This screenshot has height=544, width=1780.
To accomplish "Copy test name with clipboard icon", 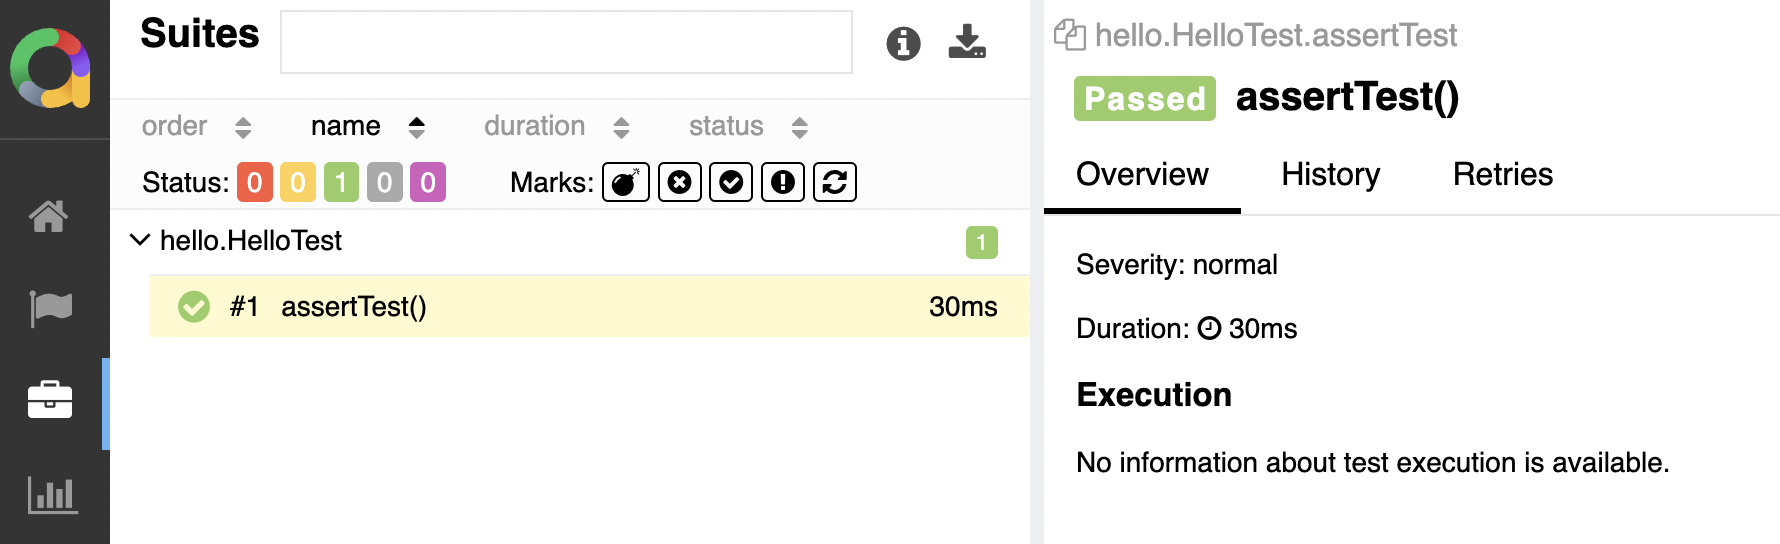I will (x=1069, y=35).
